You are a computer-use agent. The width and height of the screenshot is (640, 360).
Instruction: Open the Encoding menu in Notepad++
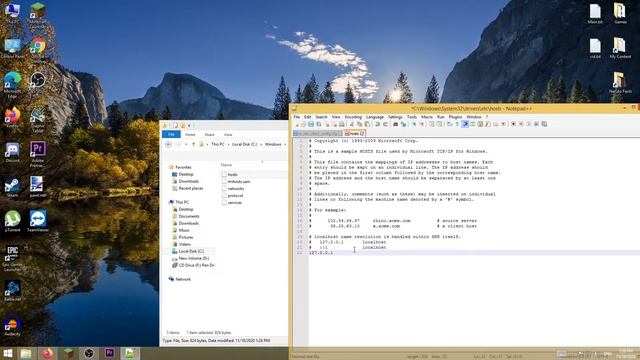(x=353, y=117)
